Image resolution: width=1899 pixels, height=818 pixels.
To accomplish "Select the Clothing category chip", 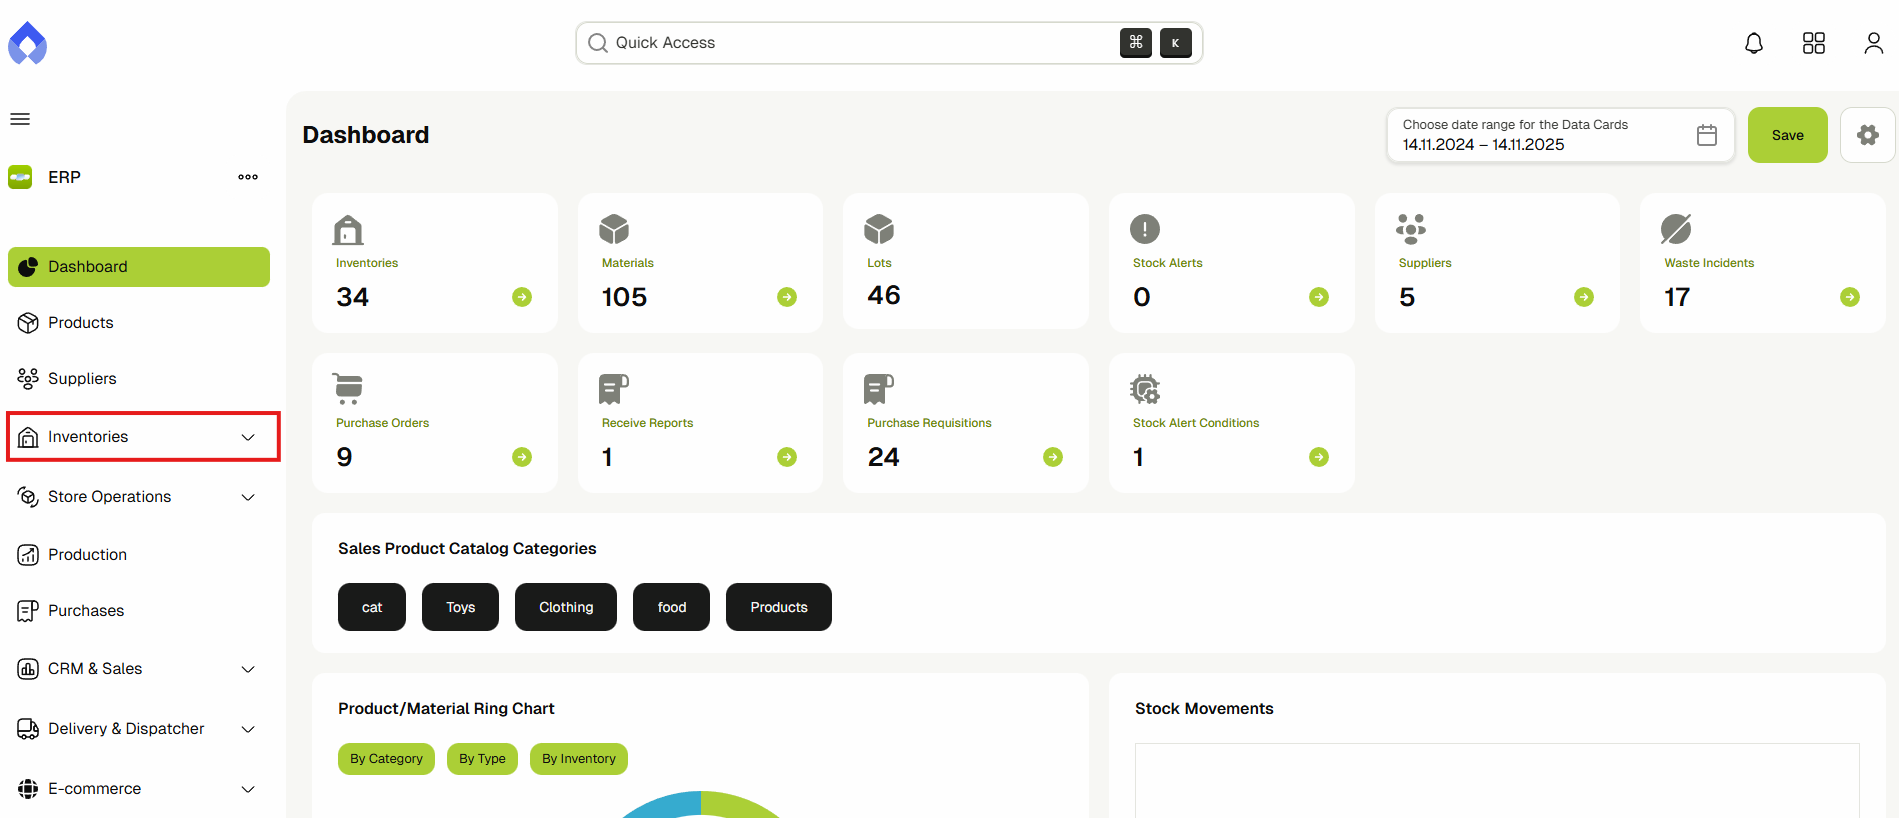I will pos(565,607).
